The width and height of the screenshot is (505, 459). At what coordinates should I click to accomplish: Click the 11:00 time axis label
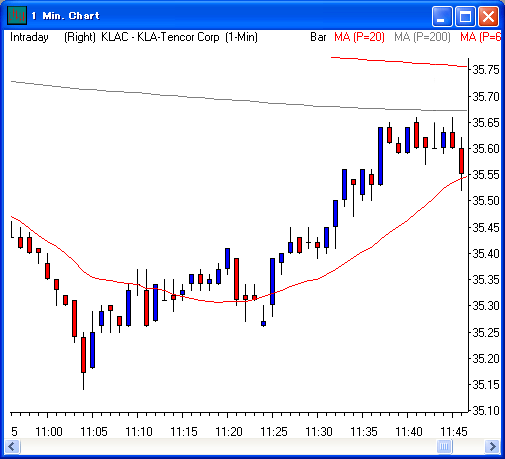tap(49, 432)
